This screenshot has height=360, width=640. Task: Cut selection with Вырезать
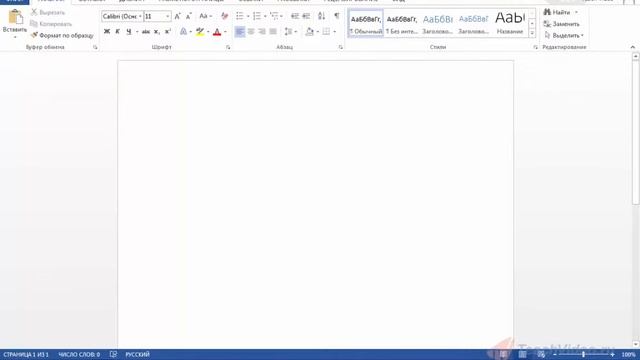[x=48, y=13]
